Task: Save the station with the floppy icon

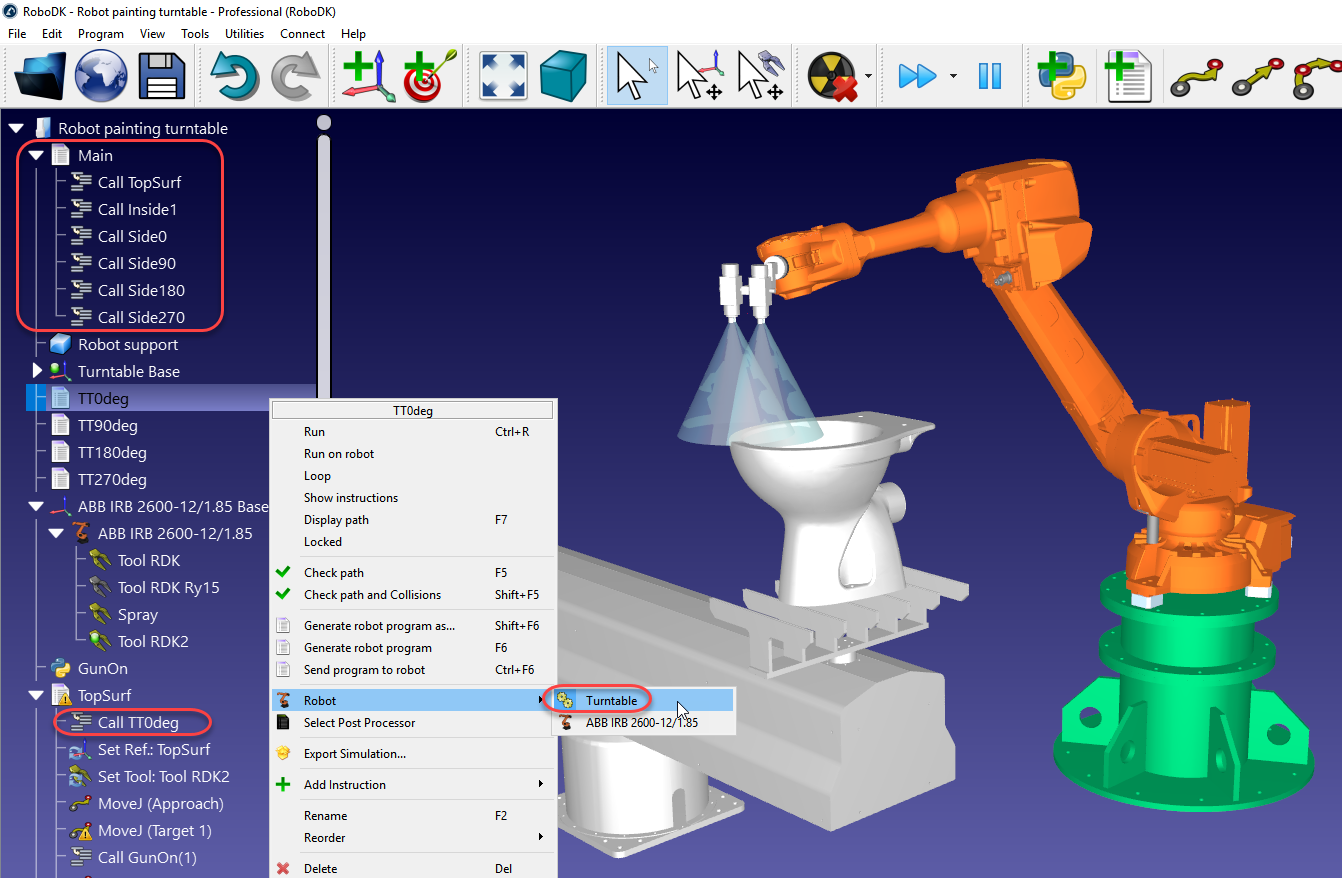Action: 162,76
